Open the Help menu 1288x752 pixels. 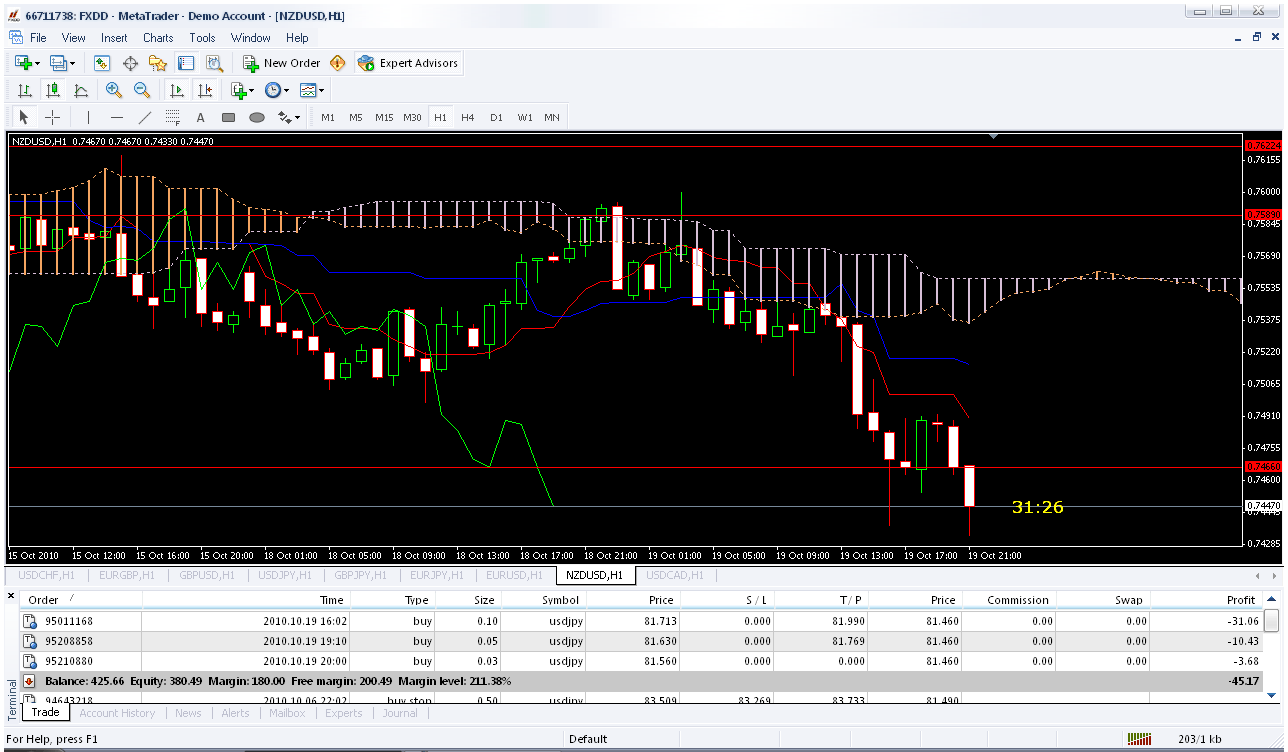[x=297, y=38]
